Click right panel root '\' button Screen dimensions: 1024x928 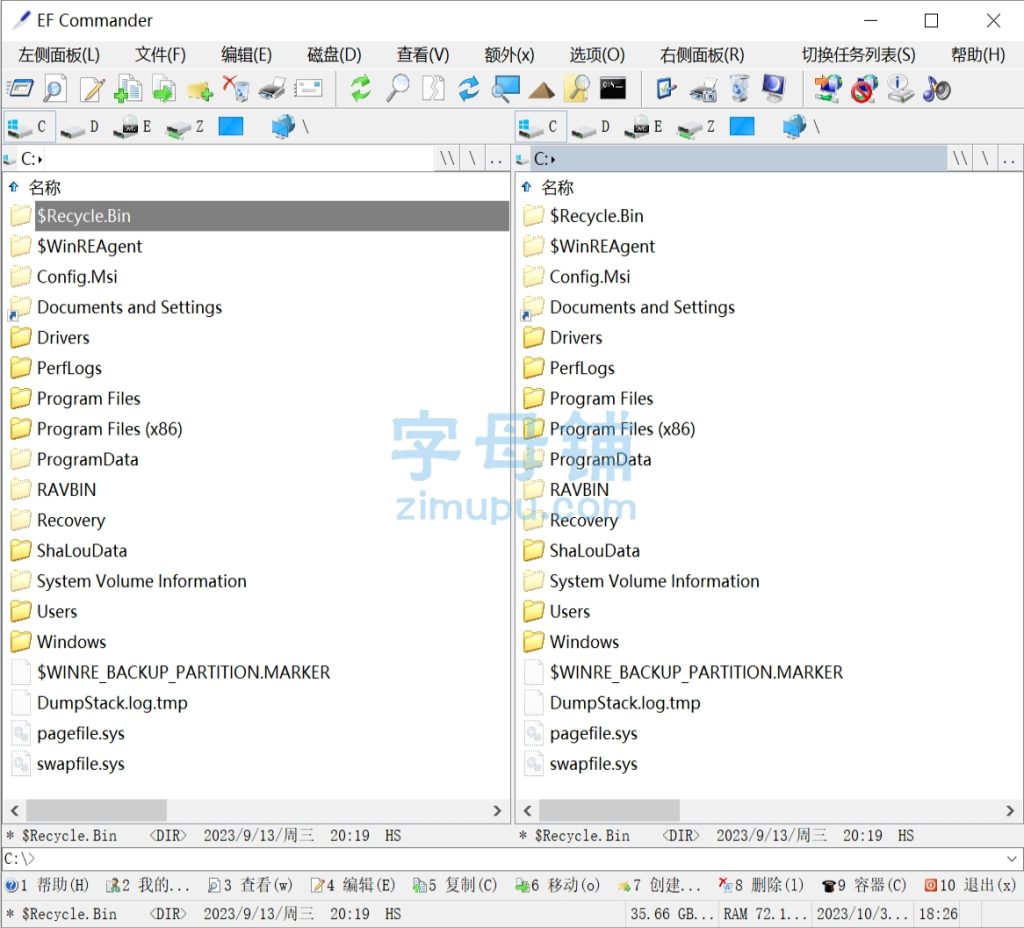[985, 159]
